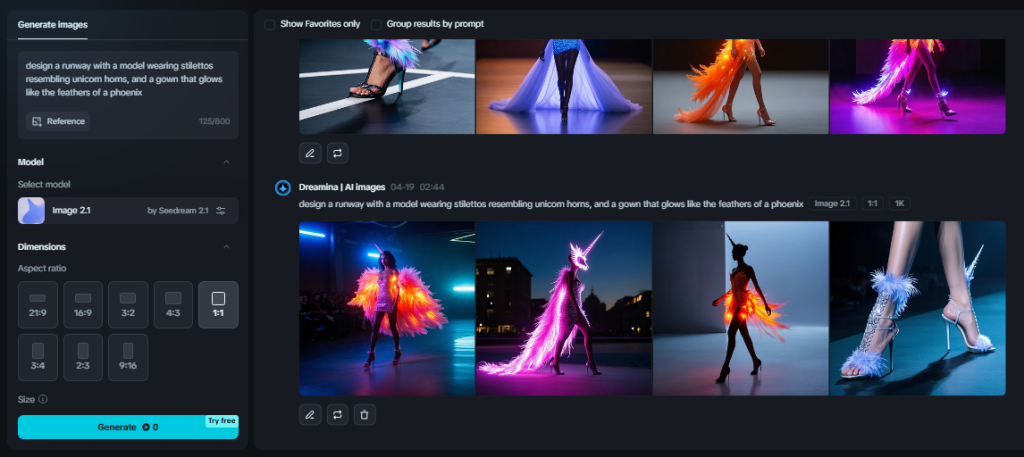1024x457 pixels.
Task: Click regenerate icon below lower image row
Action: pyautogui.click(x=337, y=415)
